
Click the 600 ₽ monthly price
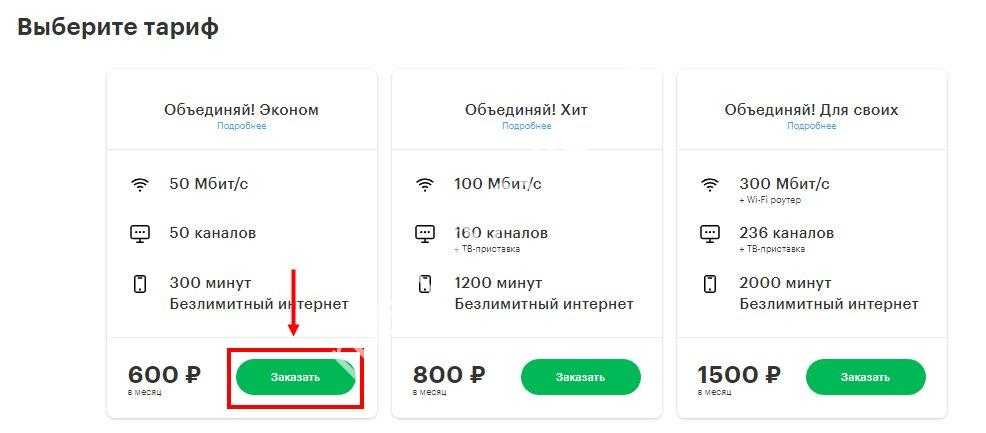click(x=164, y=376)
